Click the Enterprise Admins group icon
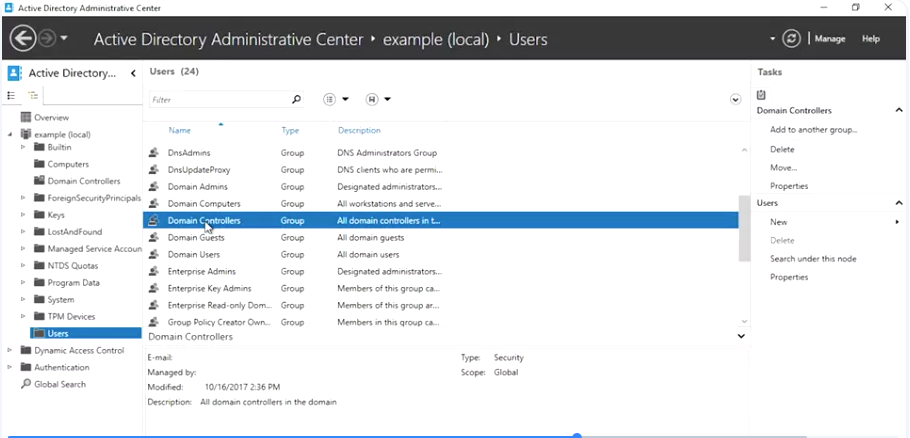Screen dimensions: 910x438 click(x=153, y=271)
